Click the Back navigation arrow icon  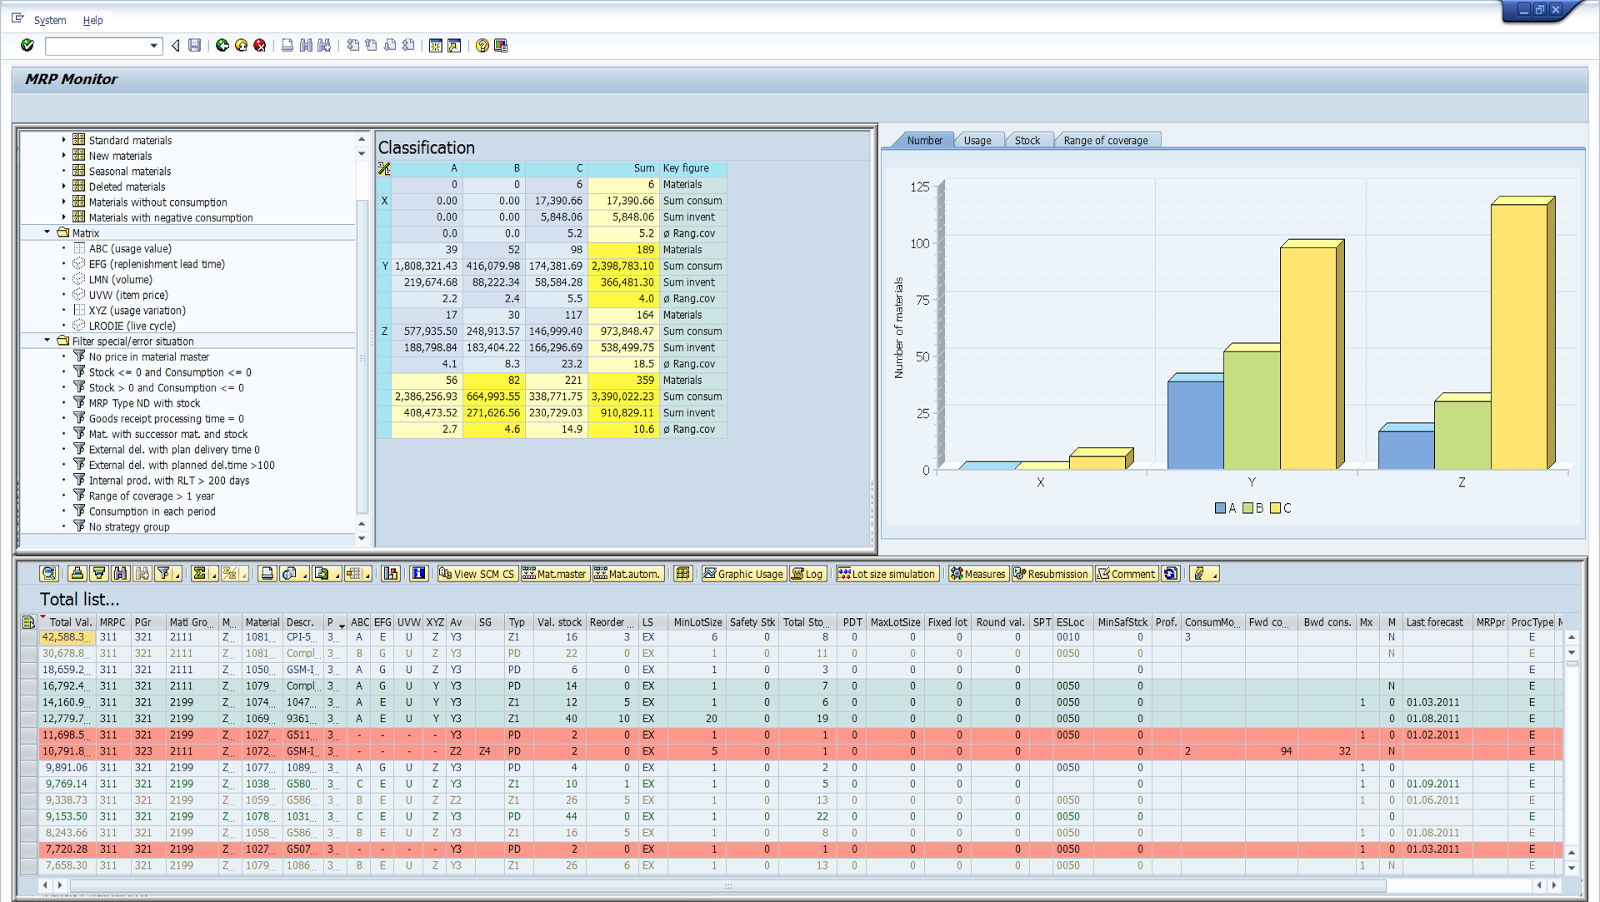(x=175, y=45)
